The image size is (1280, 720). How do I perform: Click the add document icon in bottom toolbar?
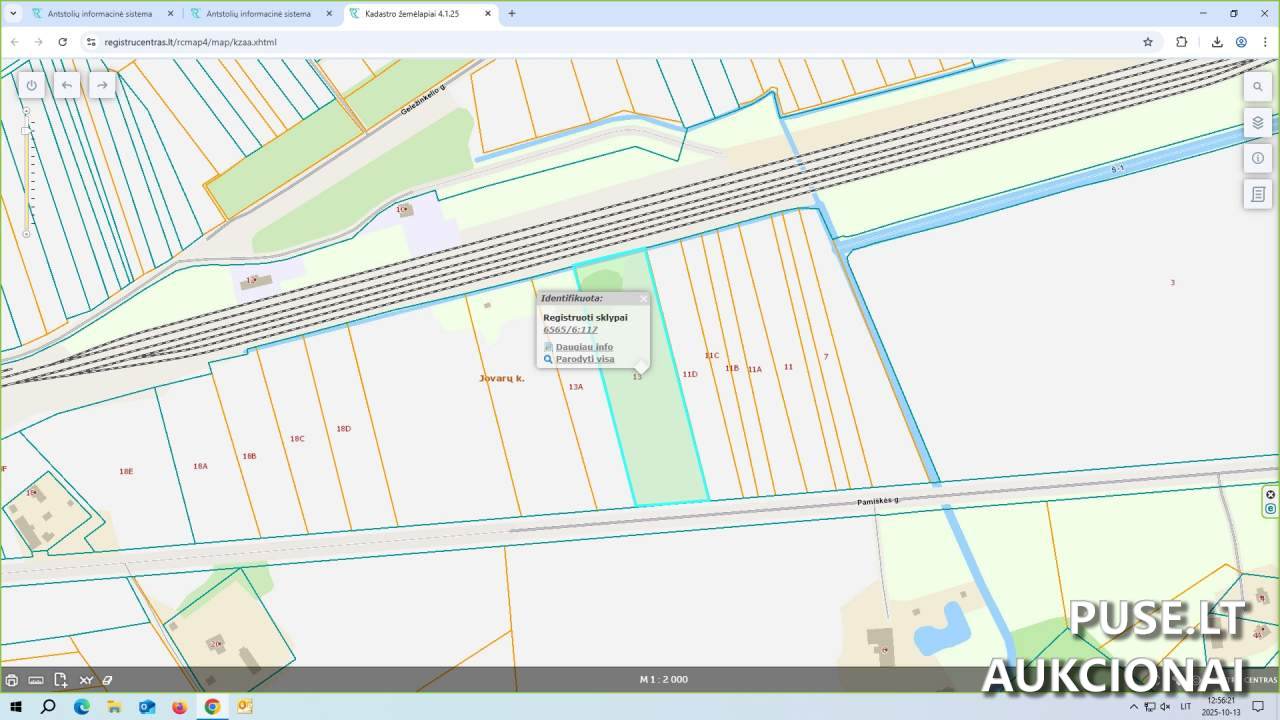[x=61, y=680]
